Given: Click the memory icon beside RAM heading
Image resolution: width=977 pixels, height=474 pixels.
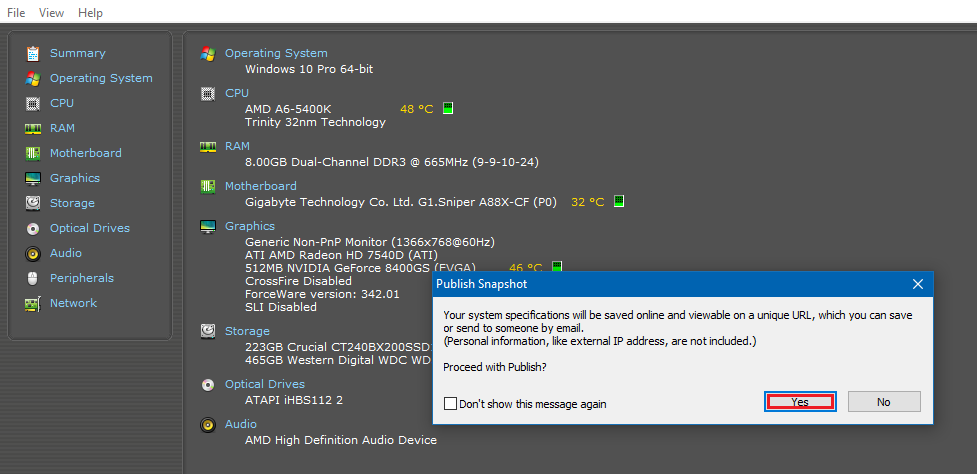Looking at the screenshot, I should pyautogui.click(x=208, y=146).
